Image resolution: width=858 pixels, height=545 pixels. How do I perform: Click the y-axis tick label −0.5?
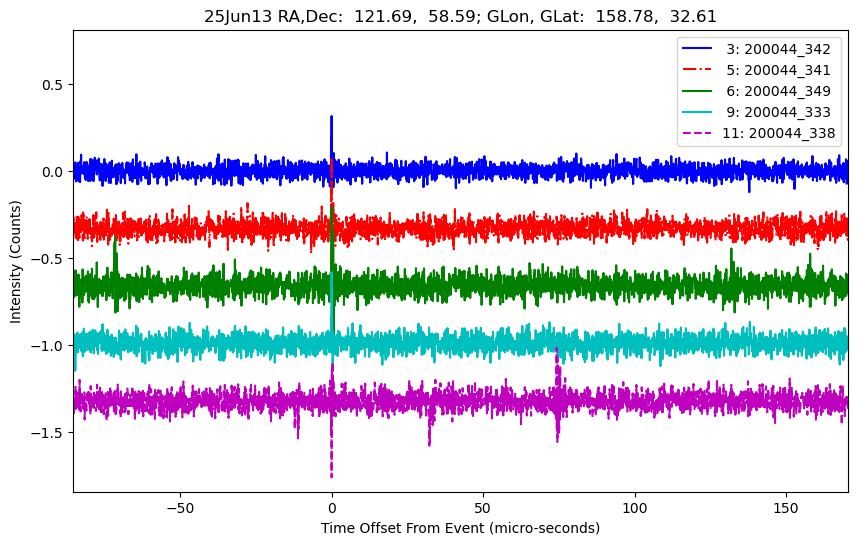click(48, 259)
